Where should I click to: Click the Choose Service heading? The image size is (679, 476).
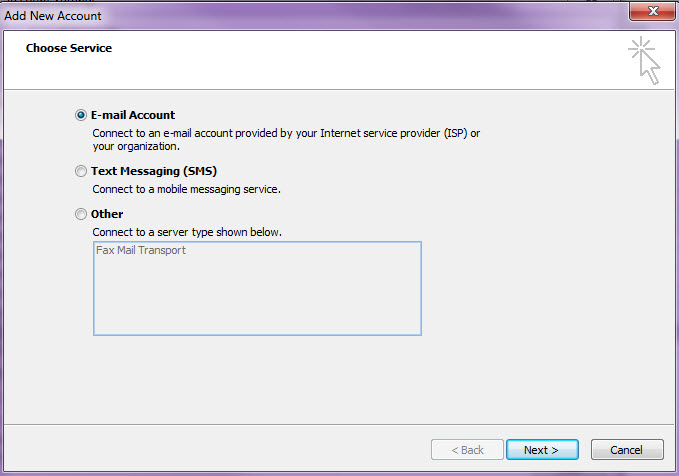tap(69, 48)
